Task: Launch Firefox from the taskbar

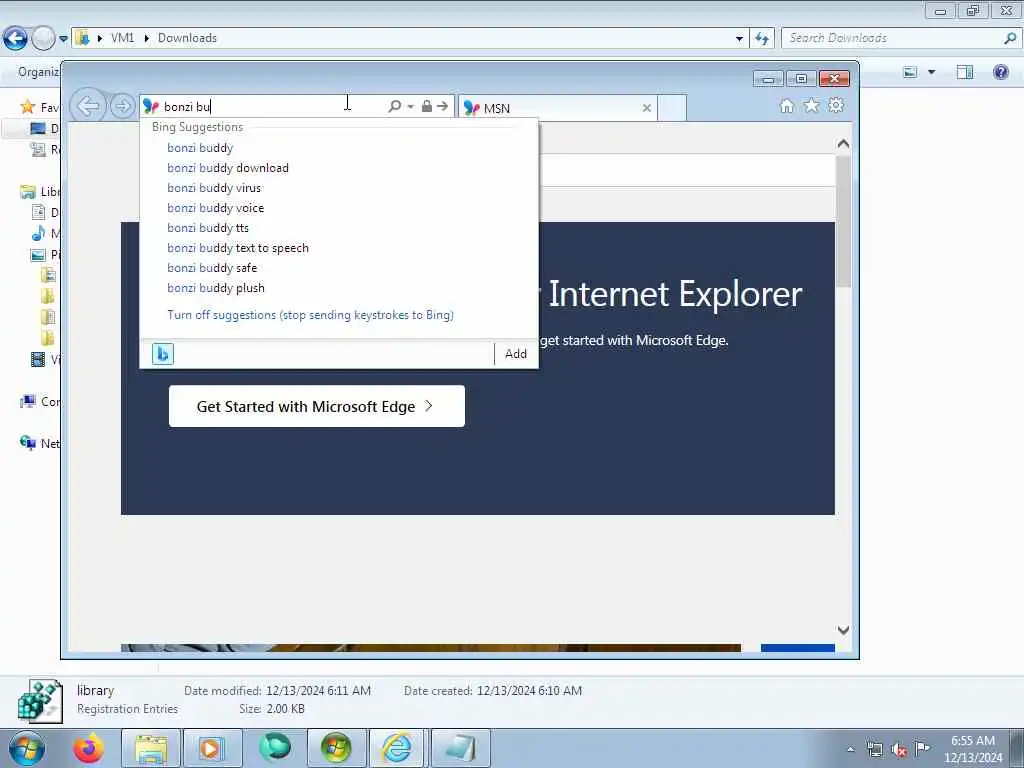Action: click(x=89, y=748)
